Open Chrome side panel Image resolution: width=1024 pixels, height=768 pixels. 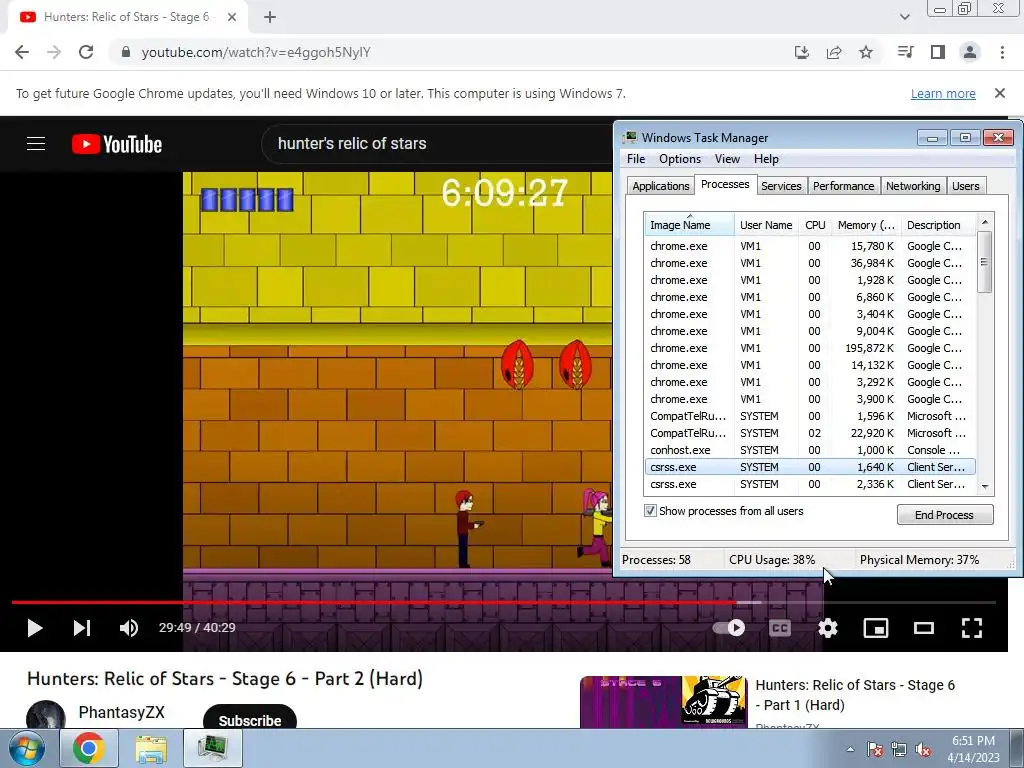[938, 52]
